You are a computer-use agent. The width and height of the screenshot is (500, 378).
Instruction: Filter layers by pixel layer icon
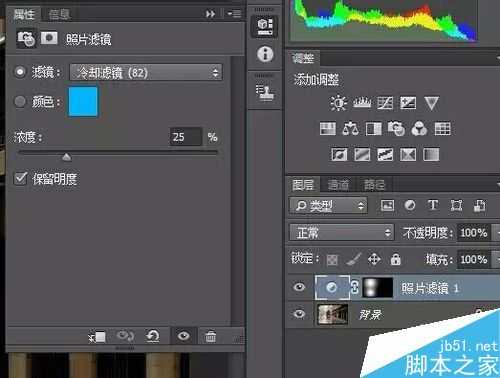(x=387, y=205)
